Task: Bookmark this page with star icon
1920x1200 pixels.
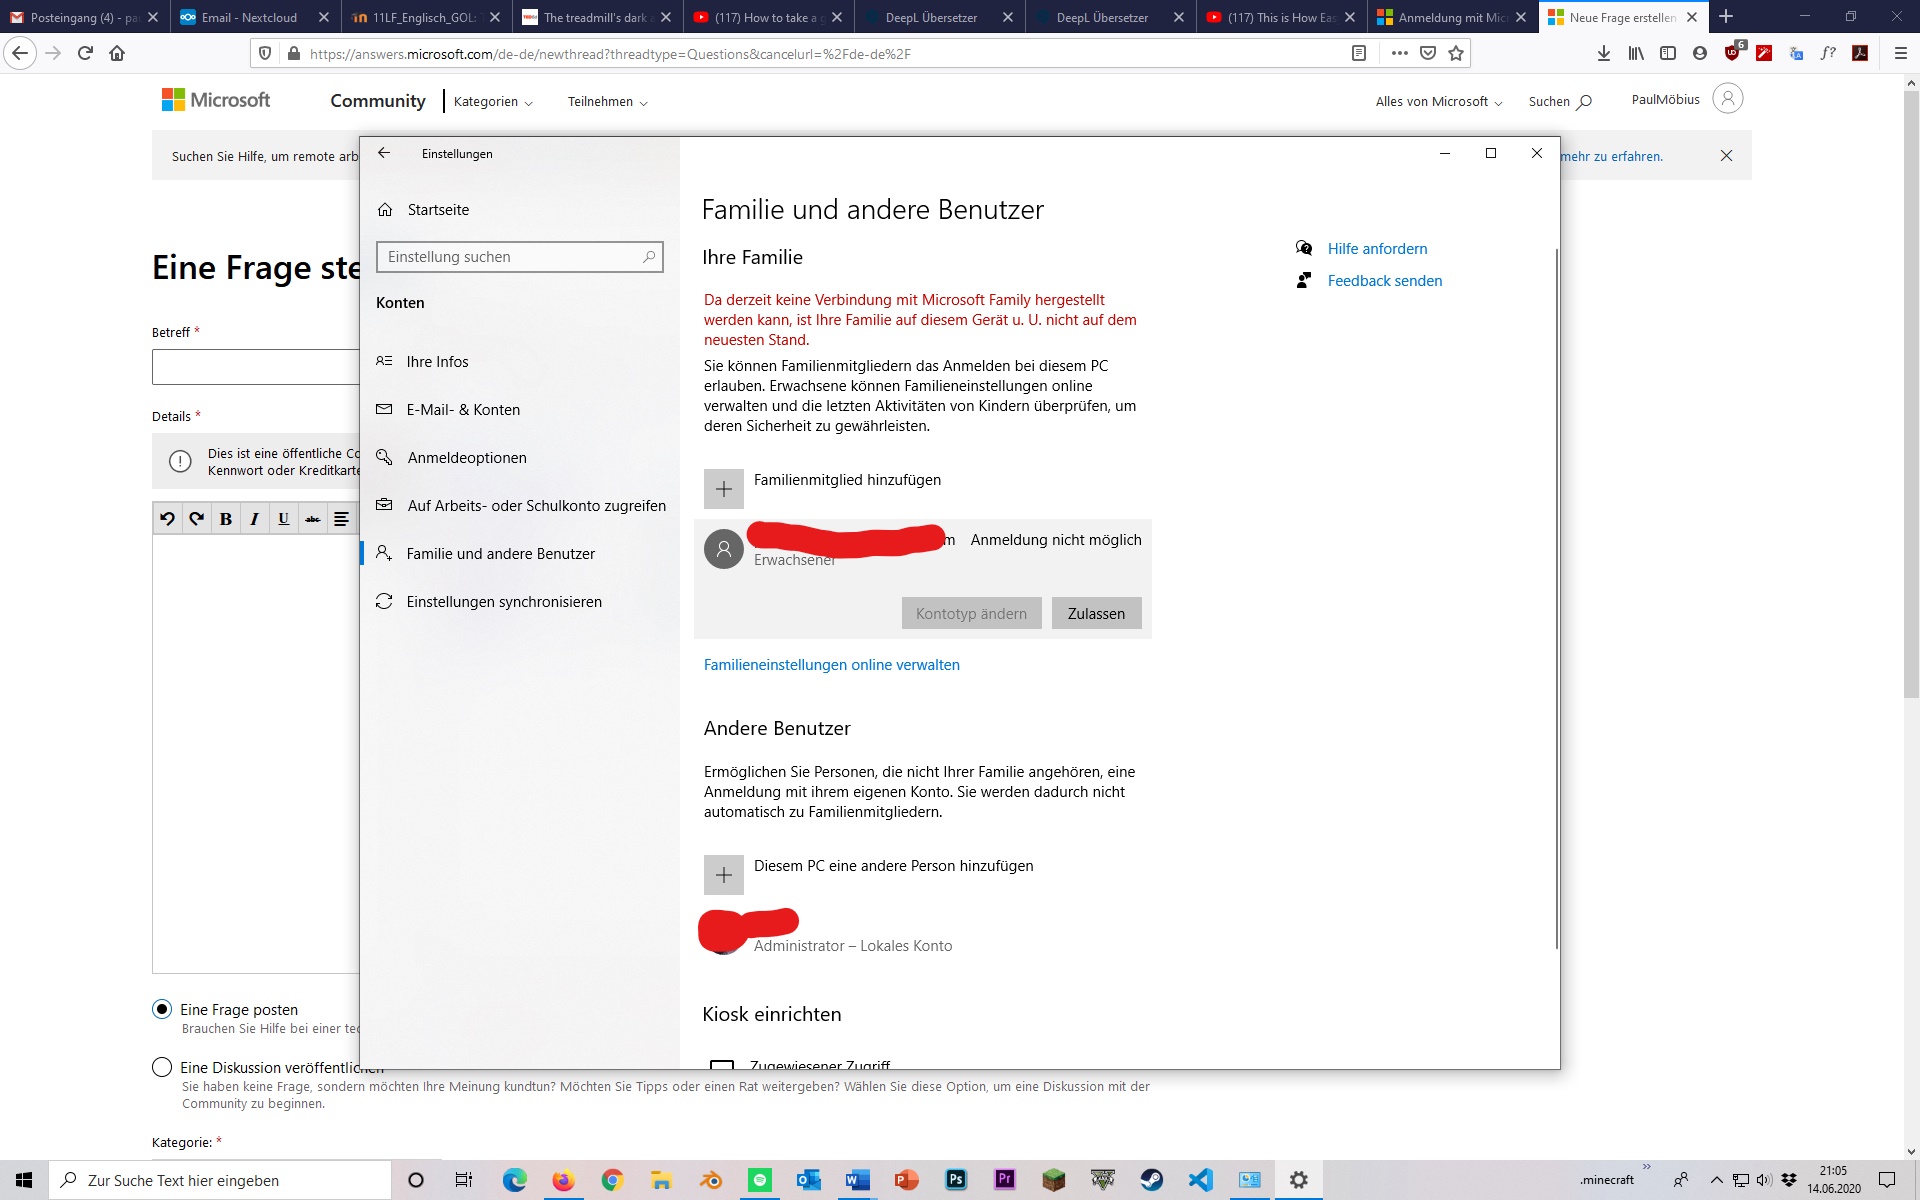Action: [x=1456, y=53]
